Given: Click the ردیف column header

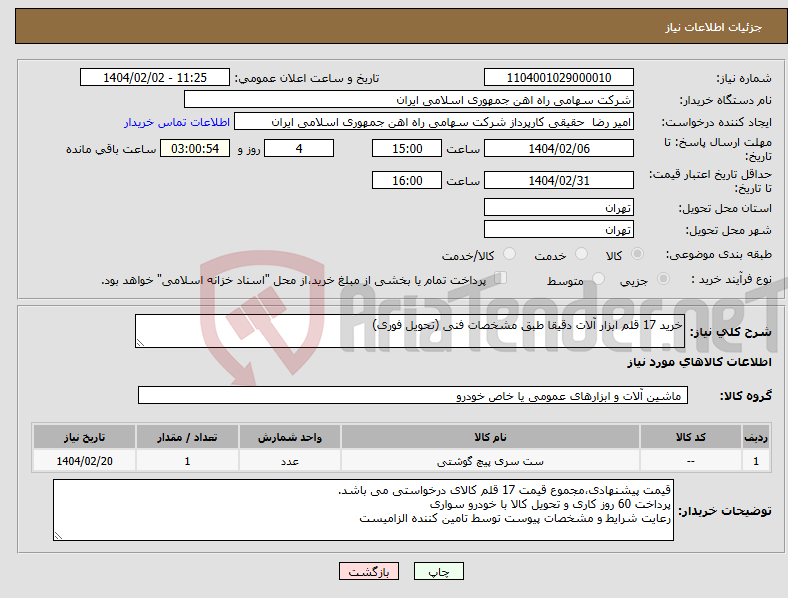Looking at the screenshot, I should [x=756, y=437].
